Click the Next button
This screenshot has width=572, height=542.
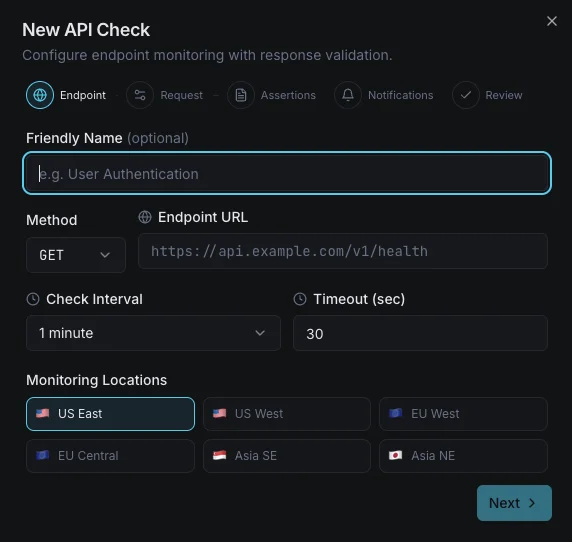[x=514, y=503]
